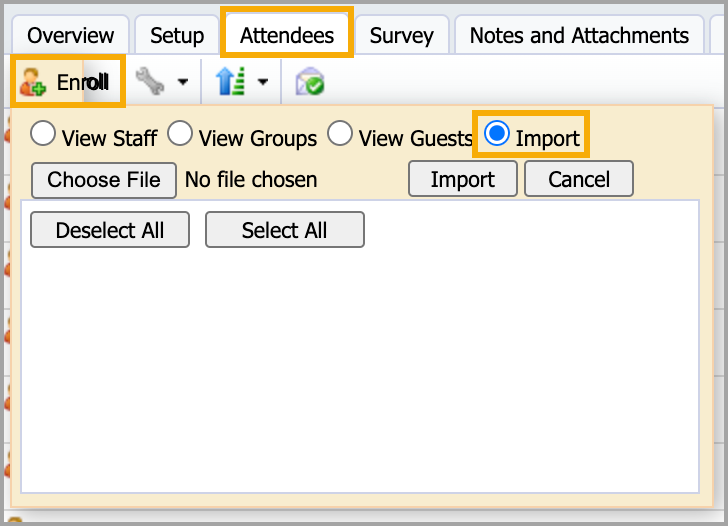Click the Choose File button

tap(104, 180)
